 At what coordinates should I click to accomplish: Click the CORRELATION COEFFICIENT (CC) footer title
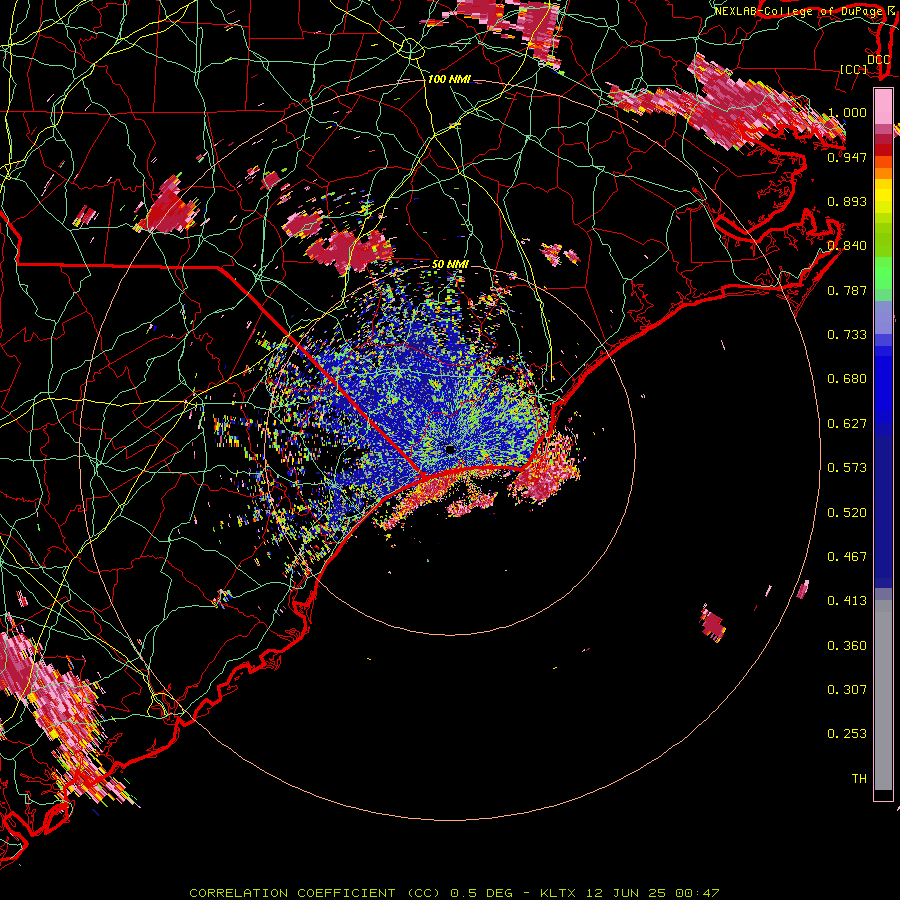coord(314,893)
